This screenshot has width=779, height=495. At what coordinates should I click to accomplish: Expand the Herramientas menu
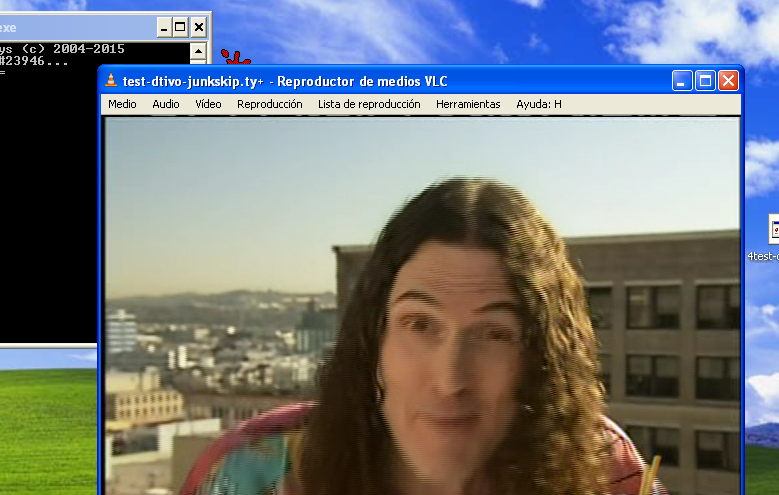pyautogui.click(x=468, y=104)
